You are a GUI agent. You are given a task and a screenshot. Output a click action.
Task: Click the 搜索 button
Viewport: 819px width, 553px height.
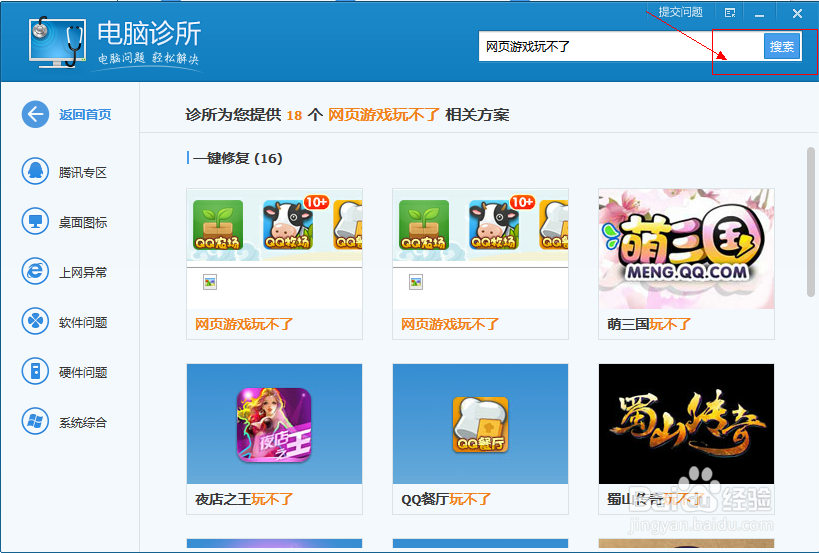click(782, 46)
